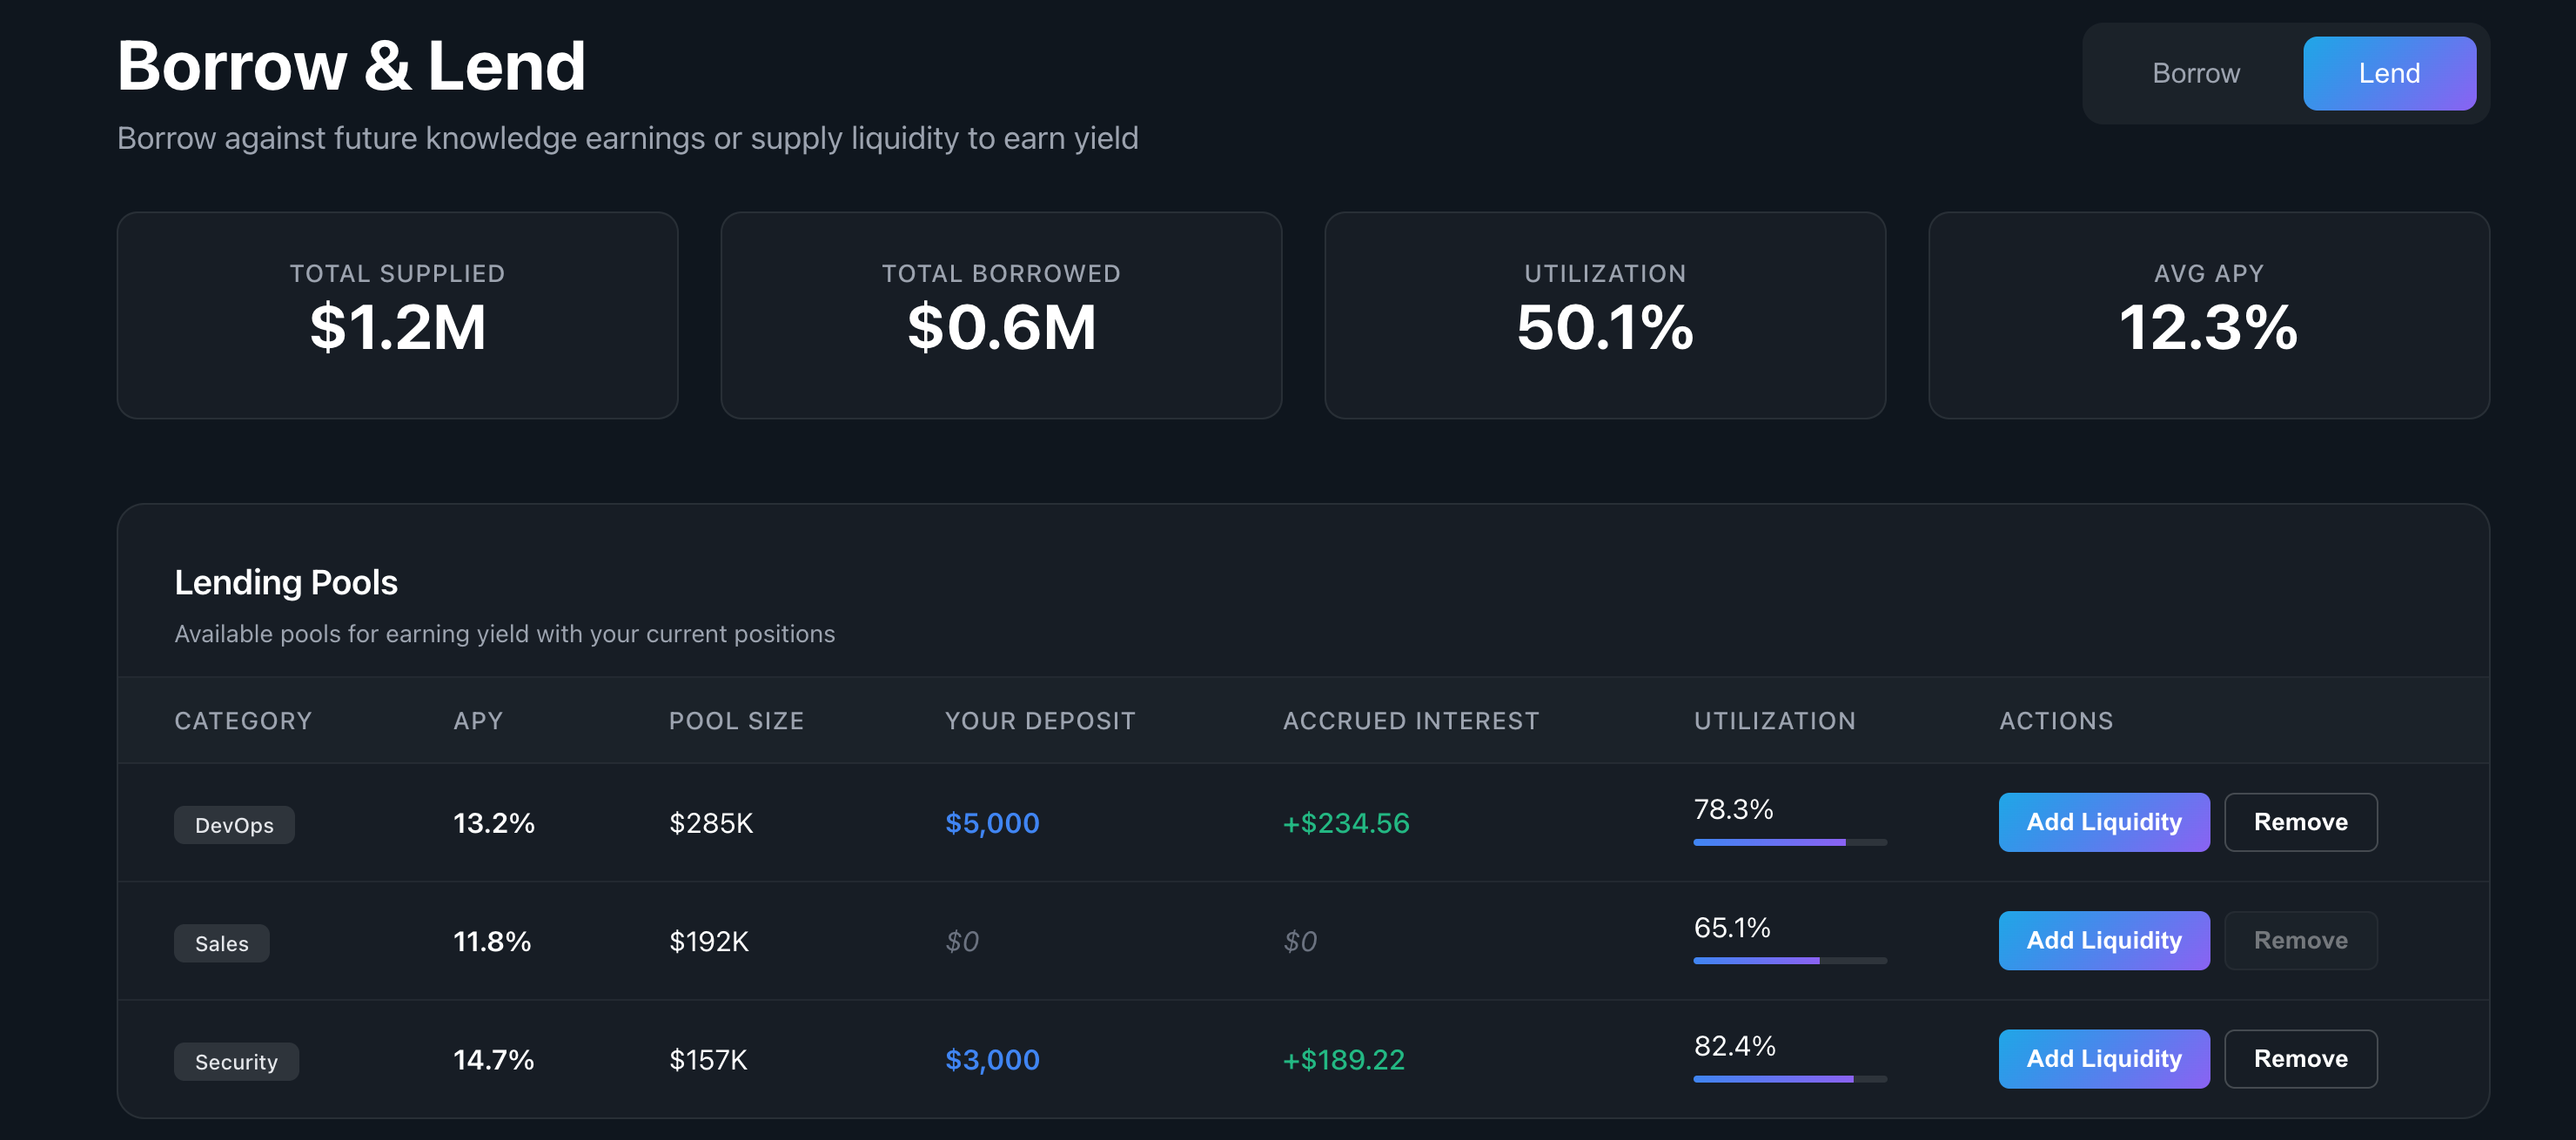Click the $3,000 deposit value

[992, 1059]
